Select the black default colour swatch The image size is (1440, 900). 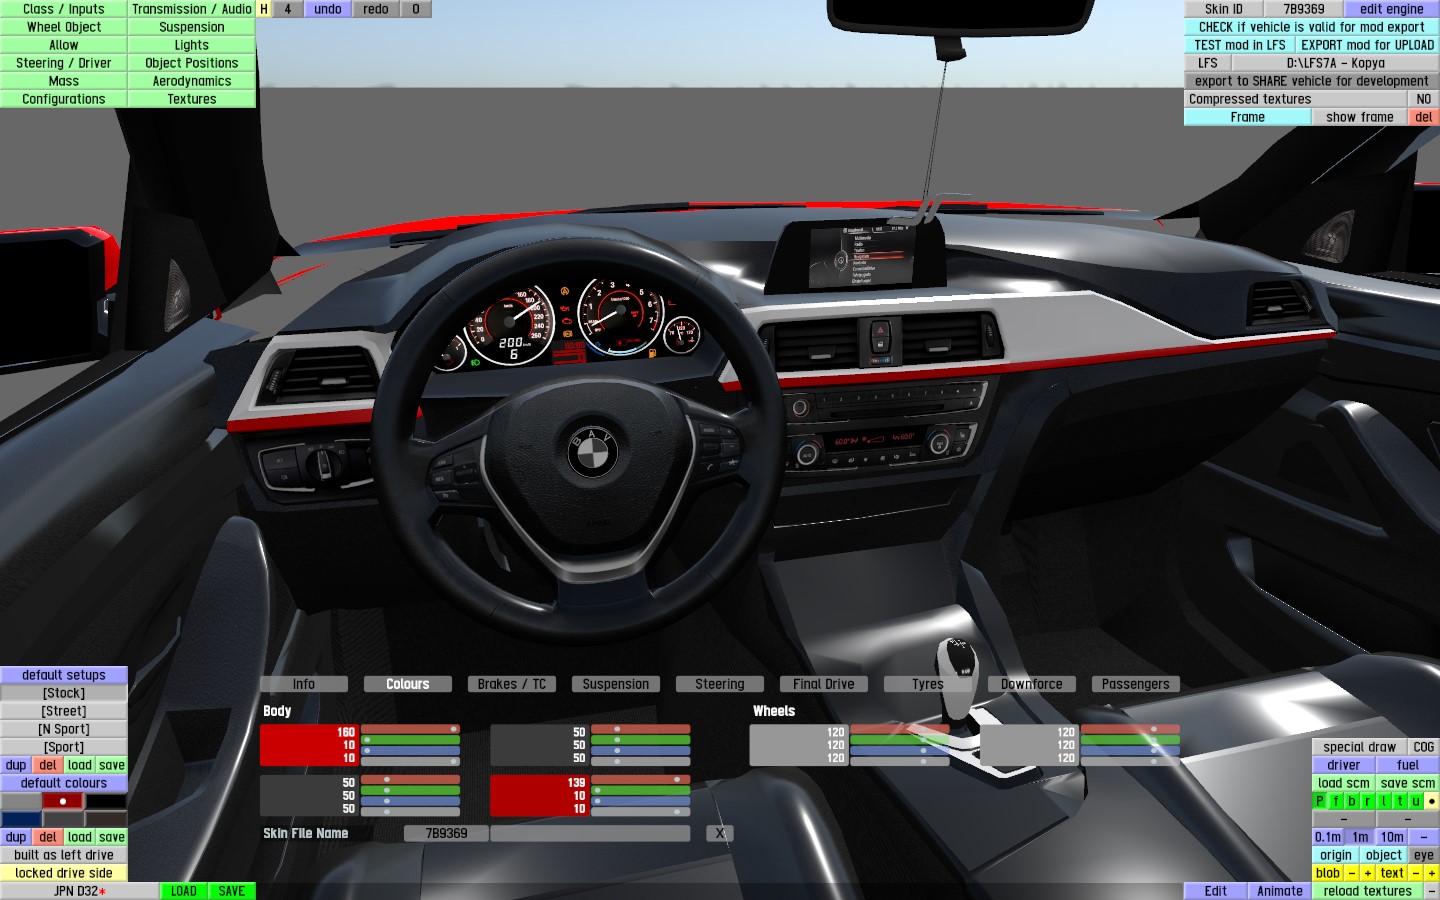[106, 801]
